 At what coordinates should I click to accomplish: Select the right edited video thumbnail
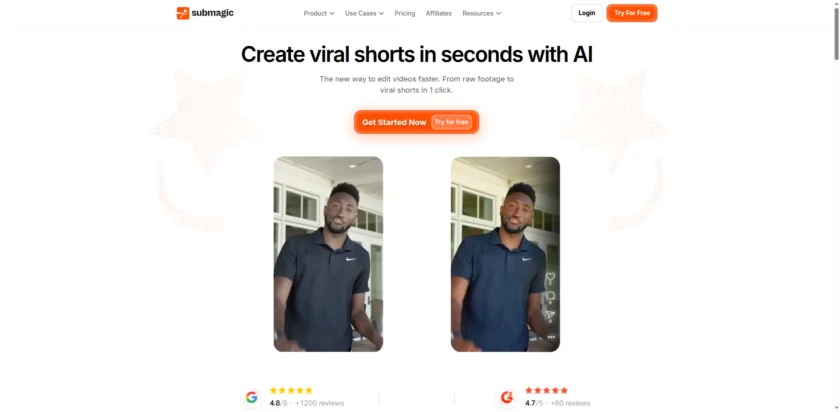tap(505, 254)
